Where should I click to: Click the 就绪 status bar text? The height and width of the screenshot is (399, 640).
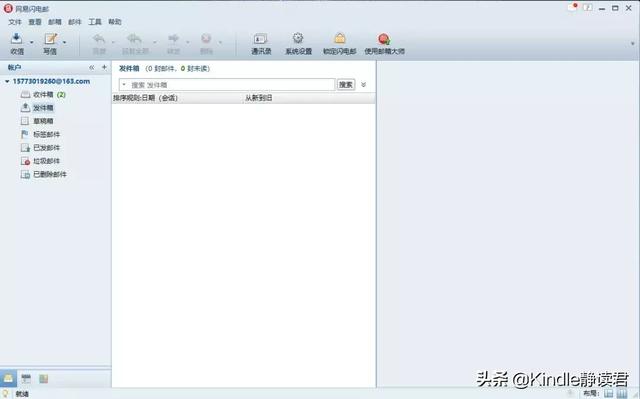(x=22, y=394)
